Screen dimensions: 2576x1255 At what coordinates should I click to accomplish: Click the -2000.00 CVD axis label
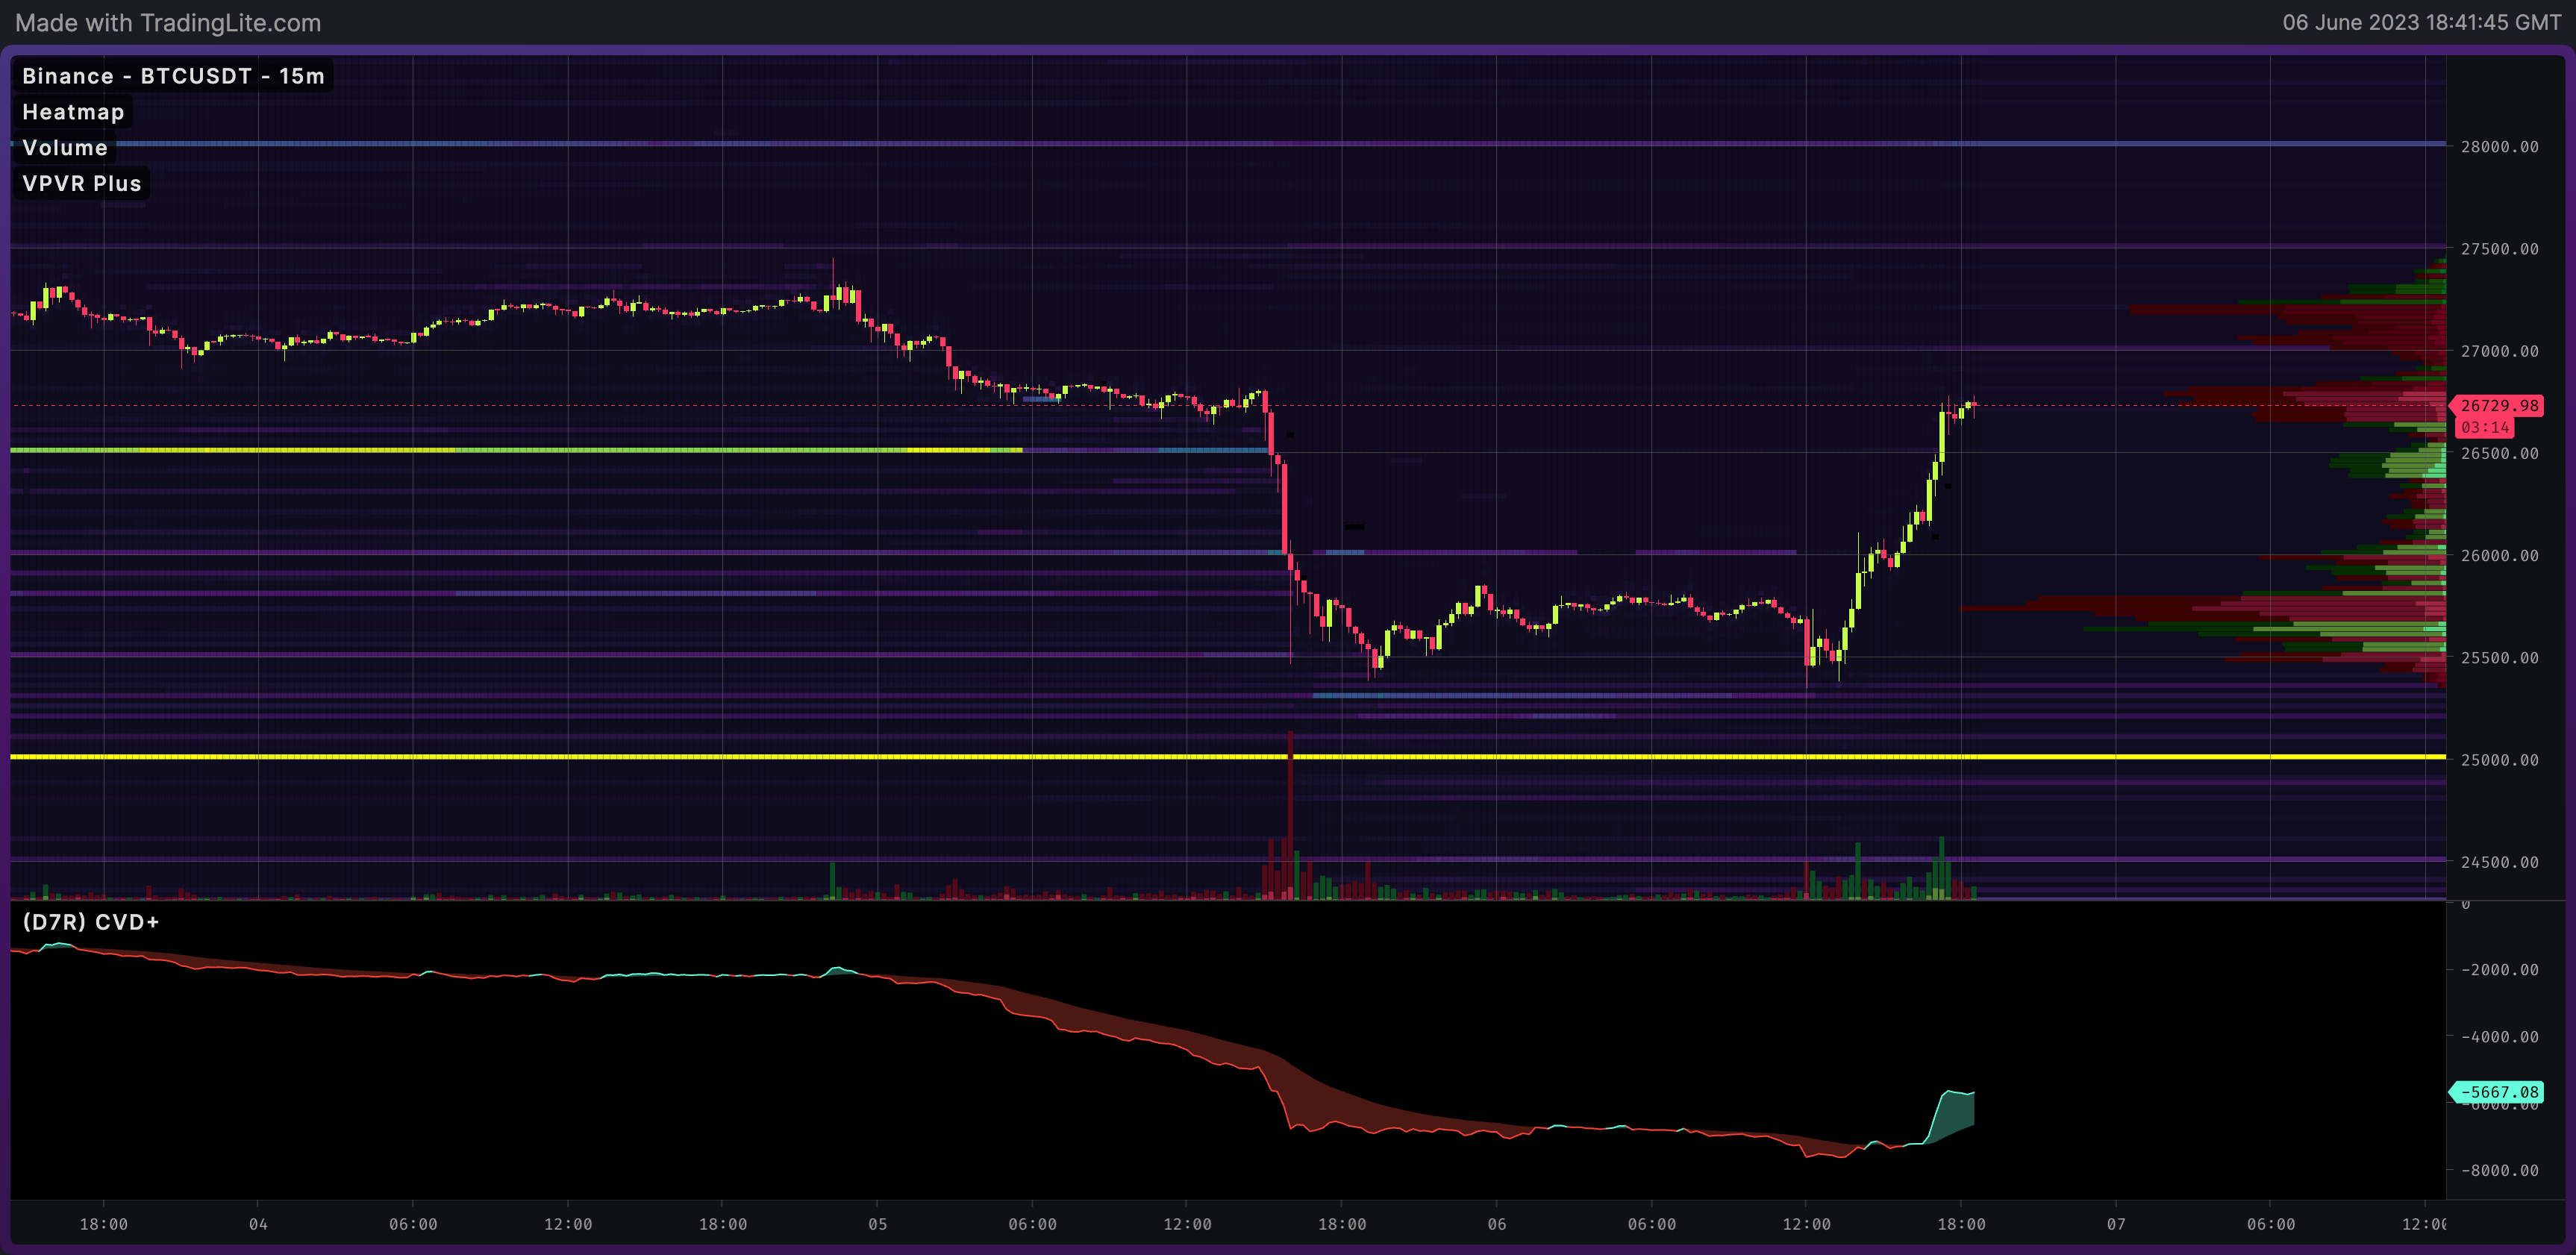2499,970
